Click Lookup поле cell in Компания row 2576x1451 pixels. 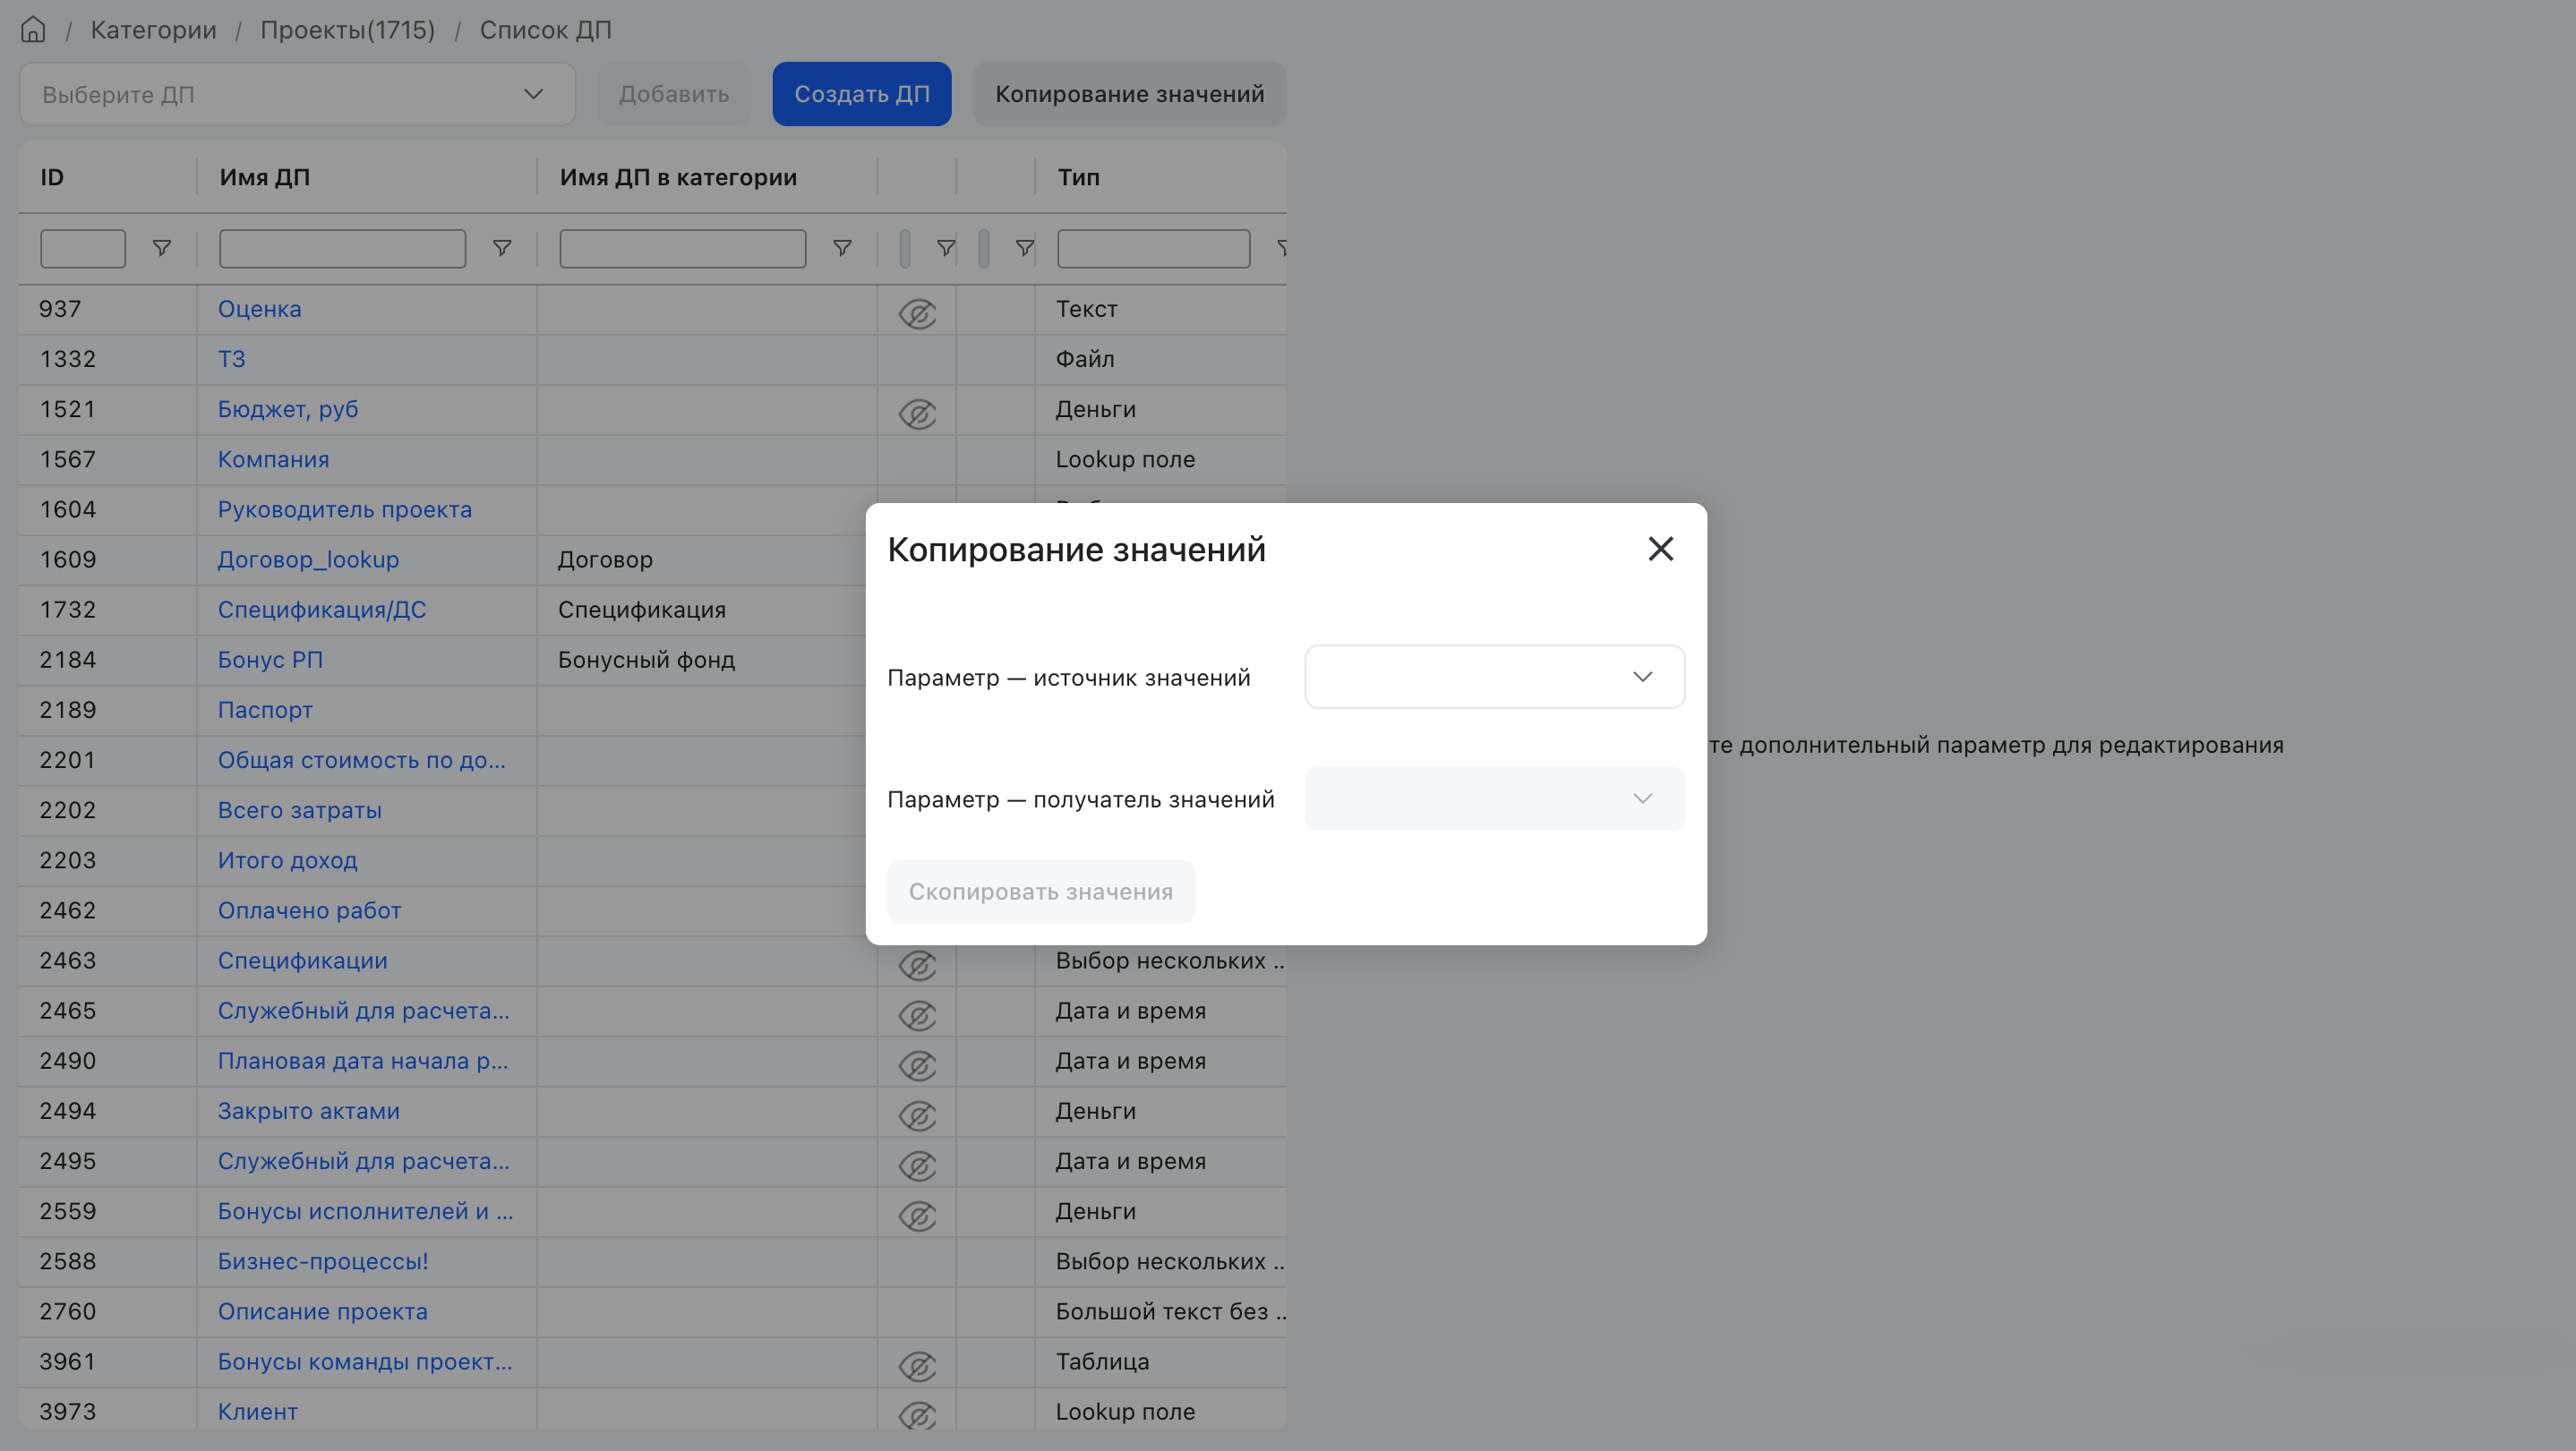coord(1125,459)
